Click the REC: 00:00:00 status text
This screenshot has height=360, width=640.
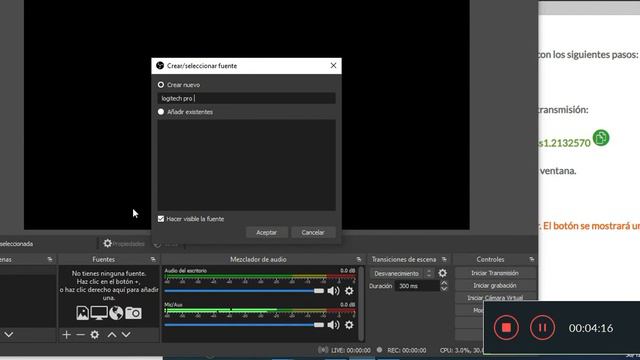click(407, 350)
